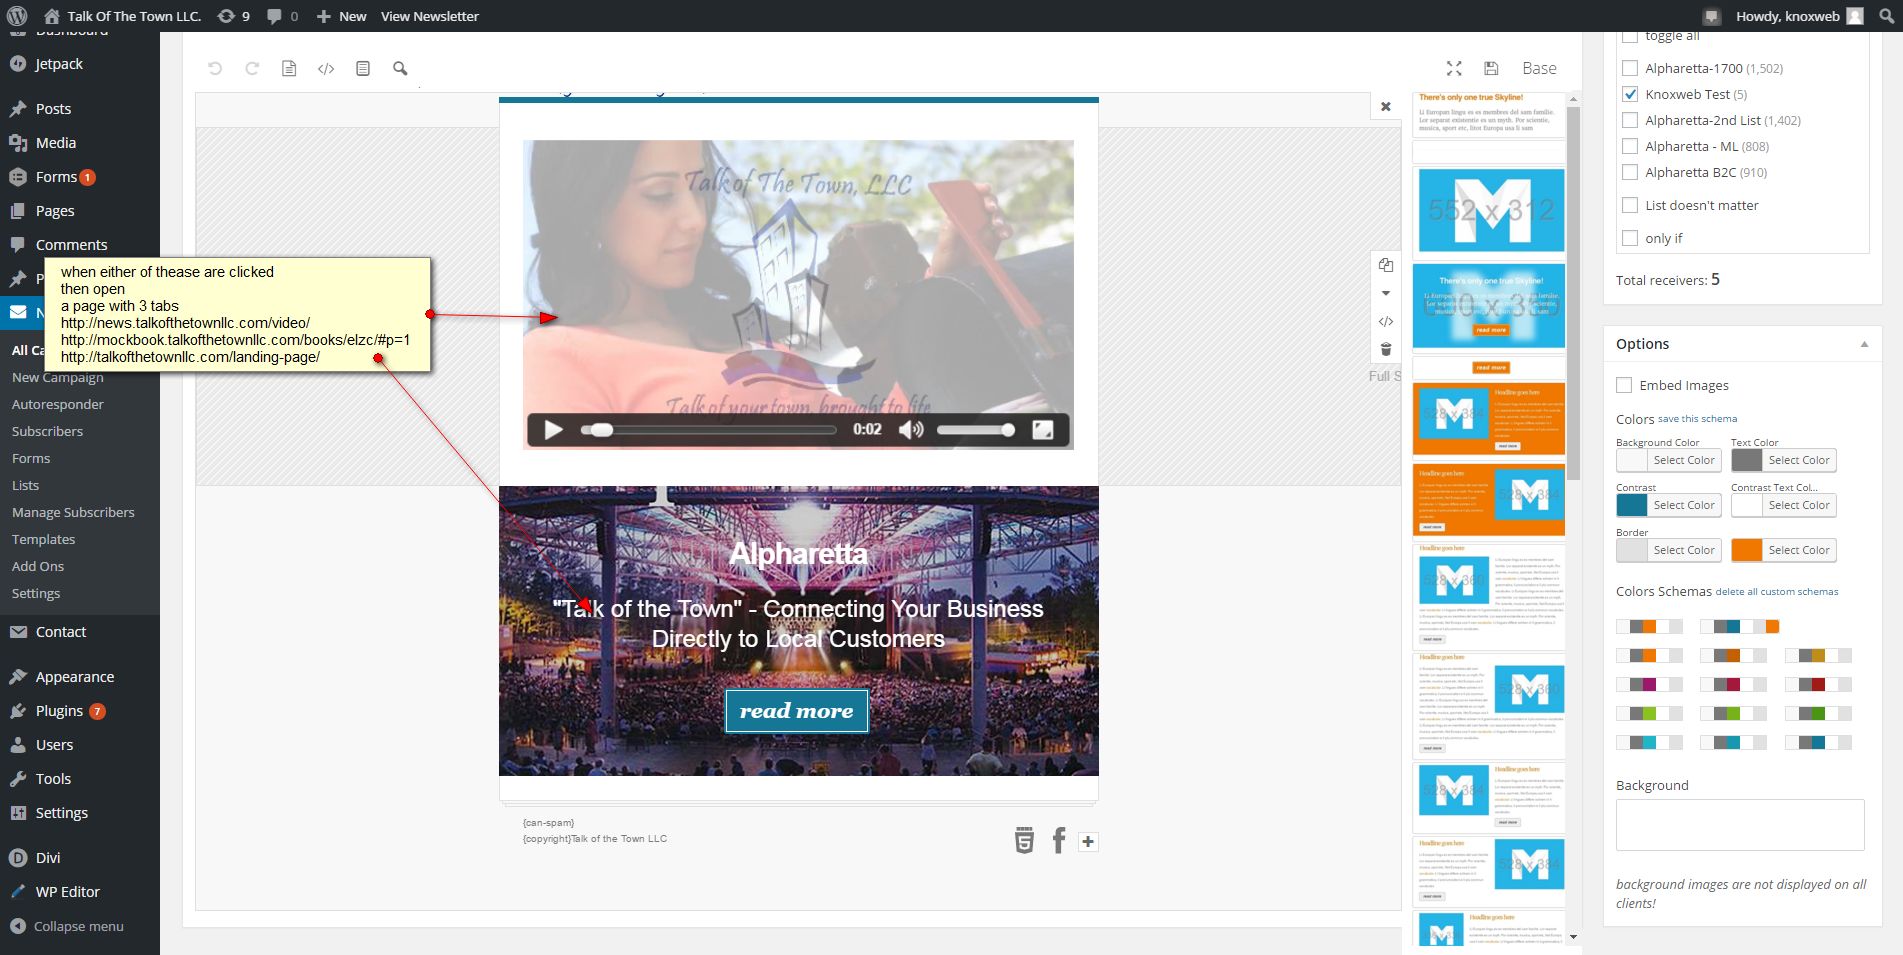Click the video volume slider
Viewport: 1903px width, 955px height.
click(x=976, y=430)
